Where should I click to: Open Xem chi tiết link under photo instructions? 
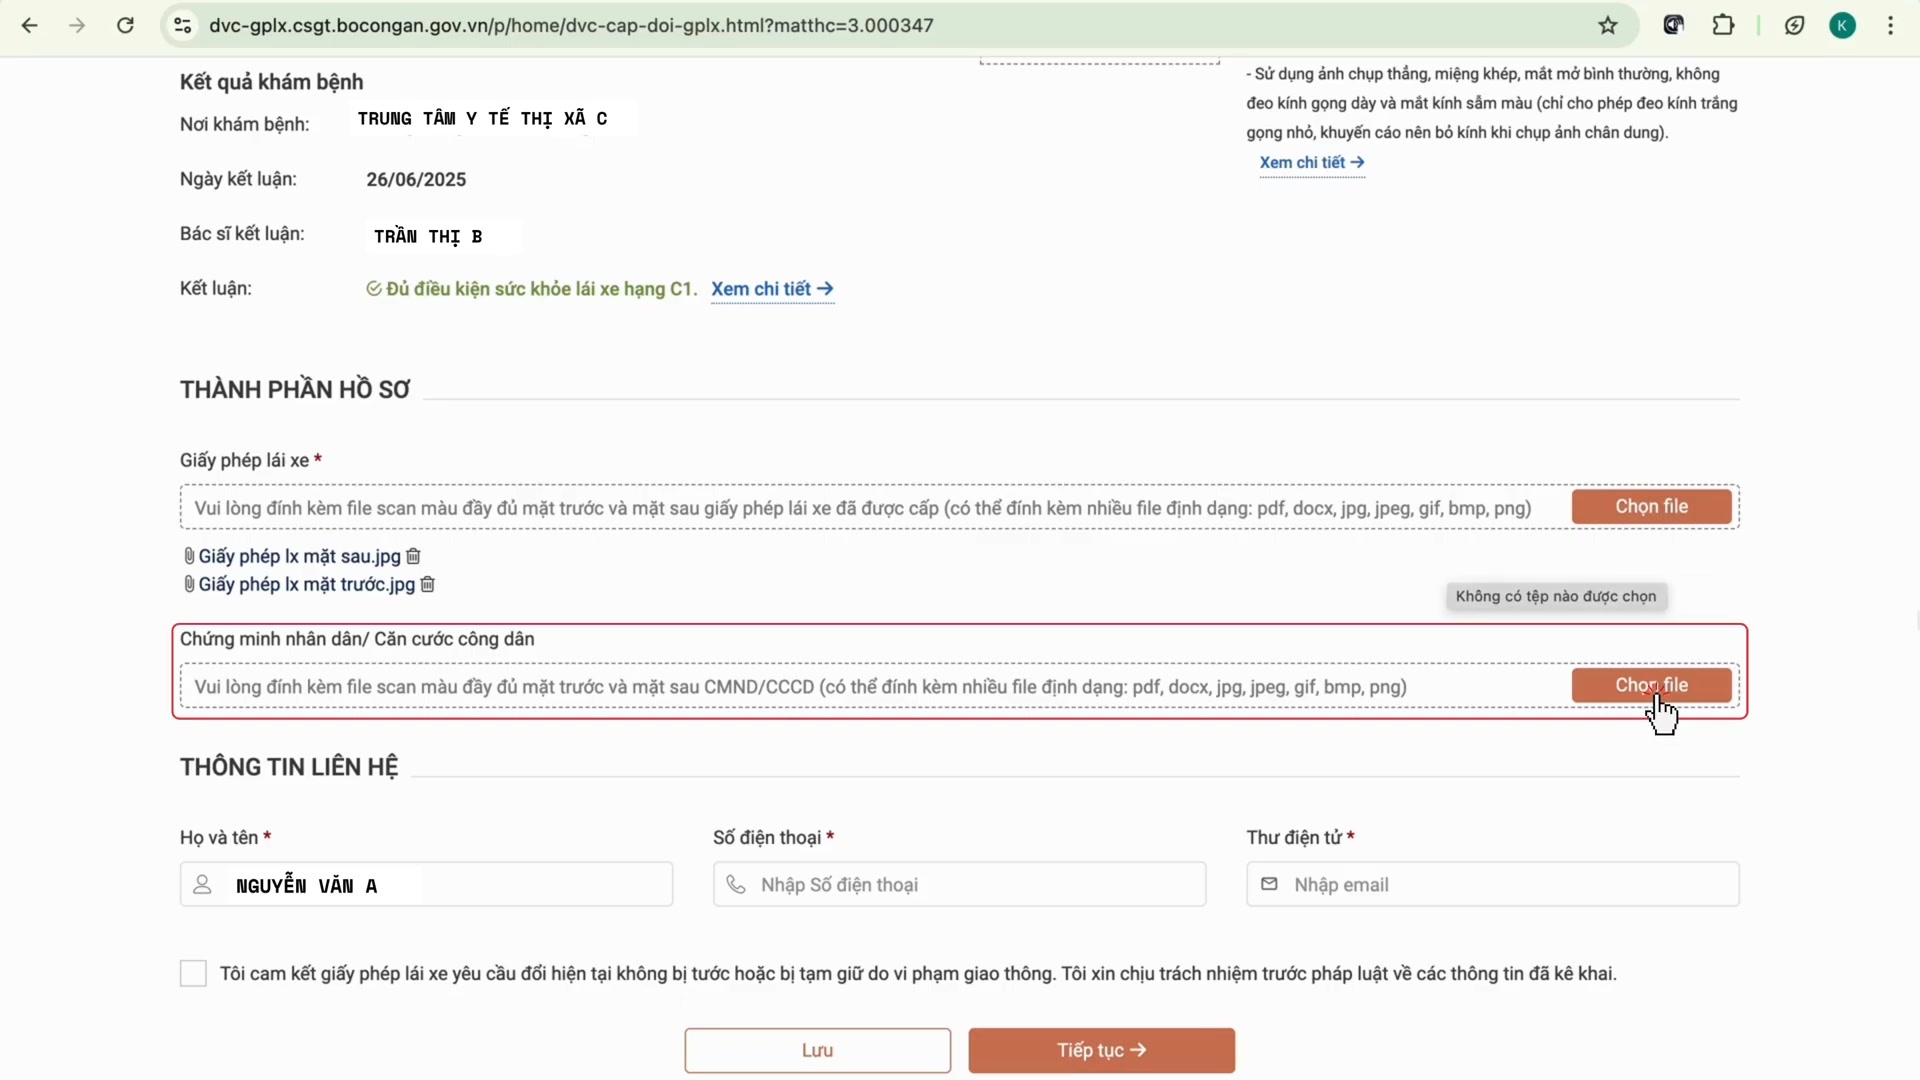tap(1312, 162)
